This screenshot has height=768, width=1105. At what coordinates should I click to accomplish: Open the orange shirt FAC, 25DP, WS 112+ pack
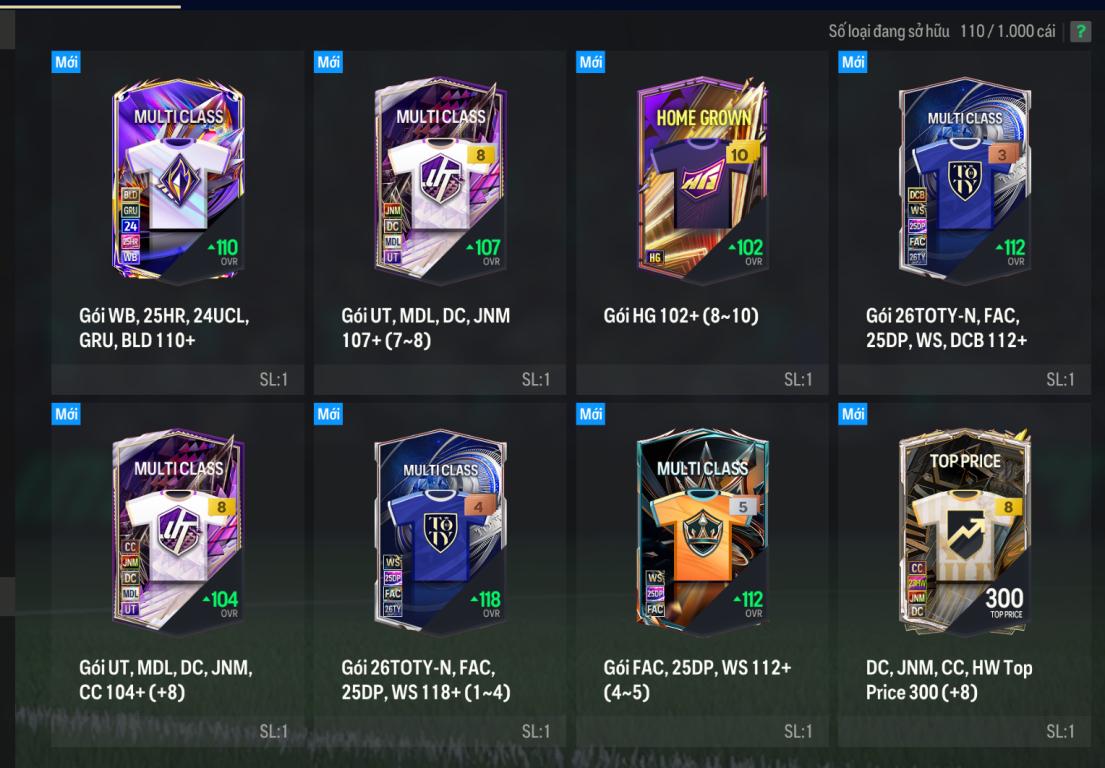(702, 574)
